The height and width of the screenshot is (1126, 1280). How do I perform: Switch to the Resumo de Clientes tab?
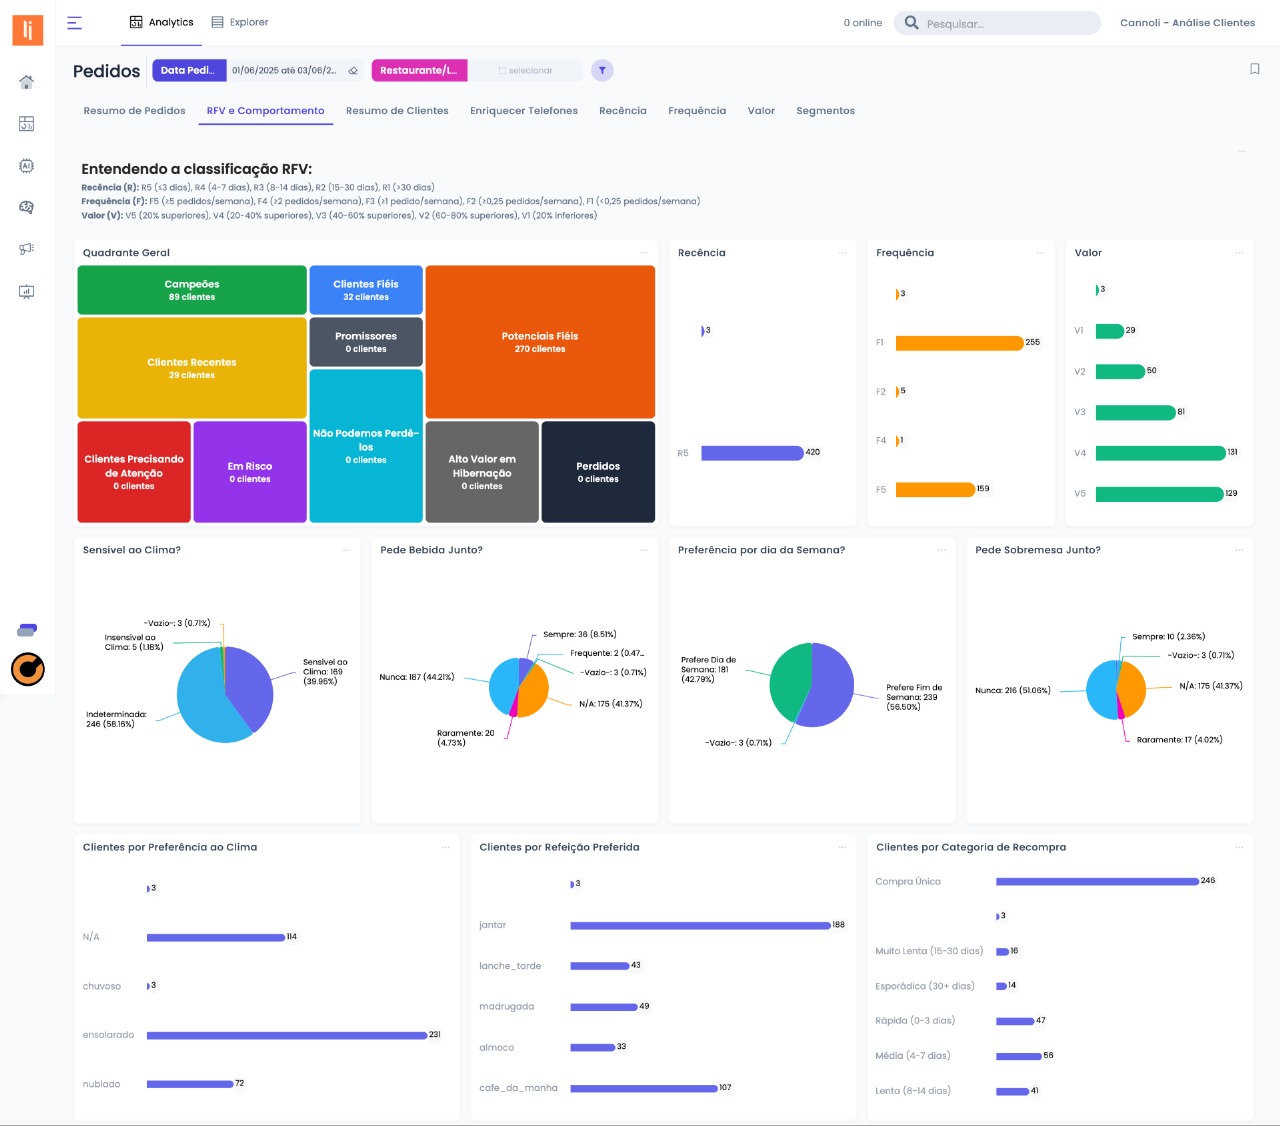(397, 111)
